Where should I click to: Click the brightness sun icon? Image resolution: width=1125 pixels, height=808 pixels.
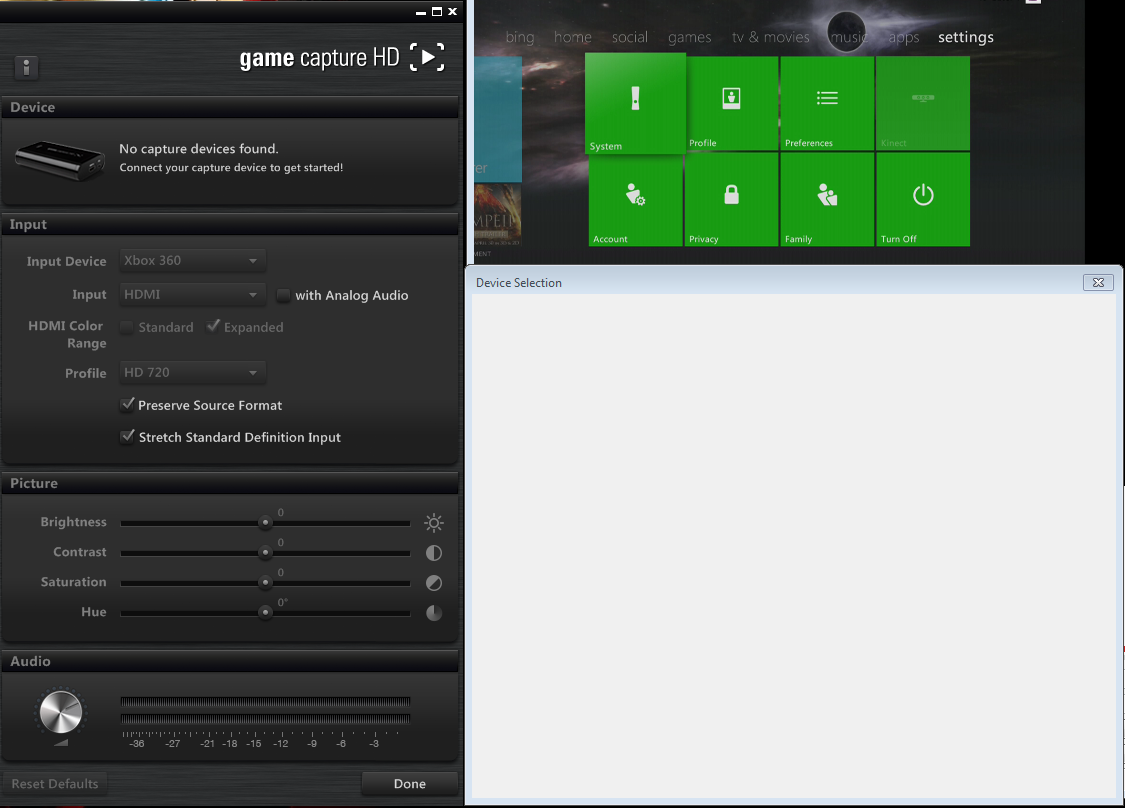[433, 522]
